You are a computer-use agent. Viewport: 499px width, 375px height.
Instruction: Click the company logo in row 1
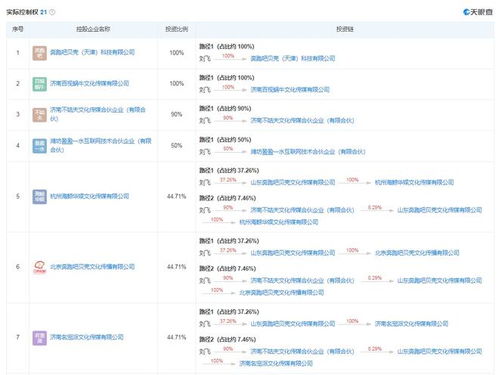pos(39,53)
